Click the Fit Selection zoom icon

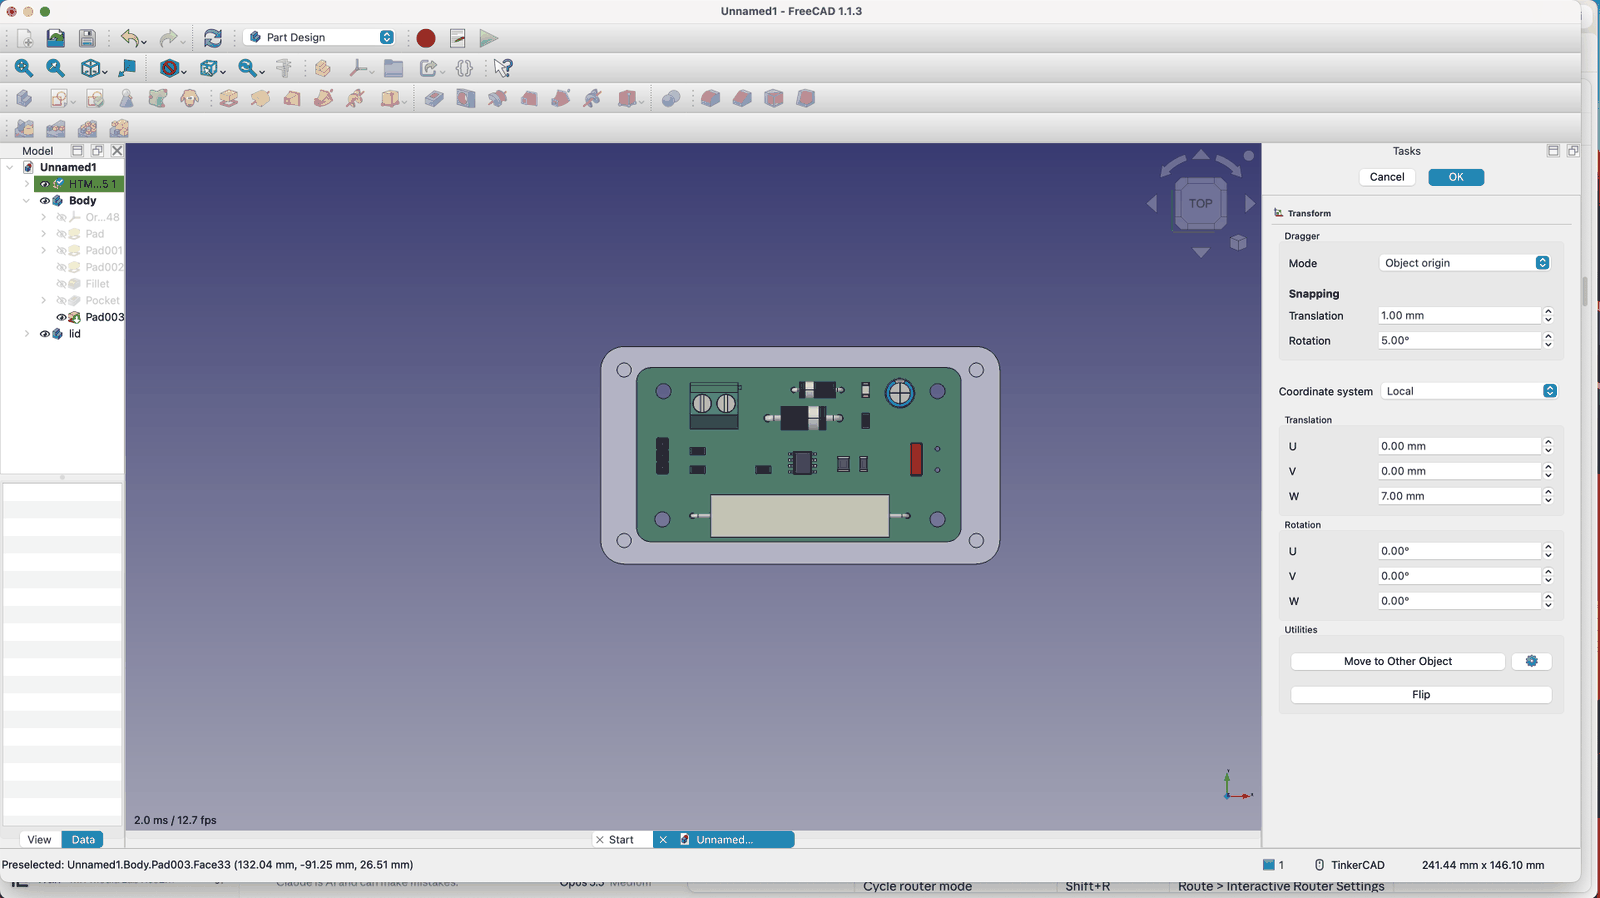tap(56, 68)
